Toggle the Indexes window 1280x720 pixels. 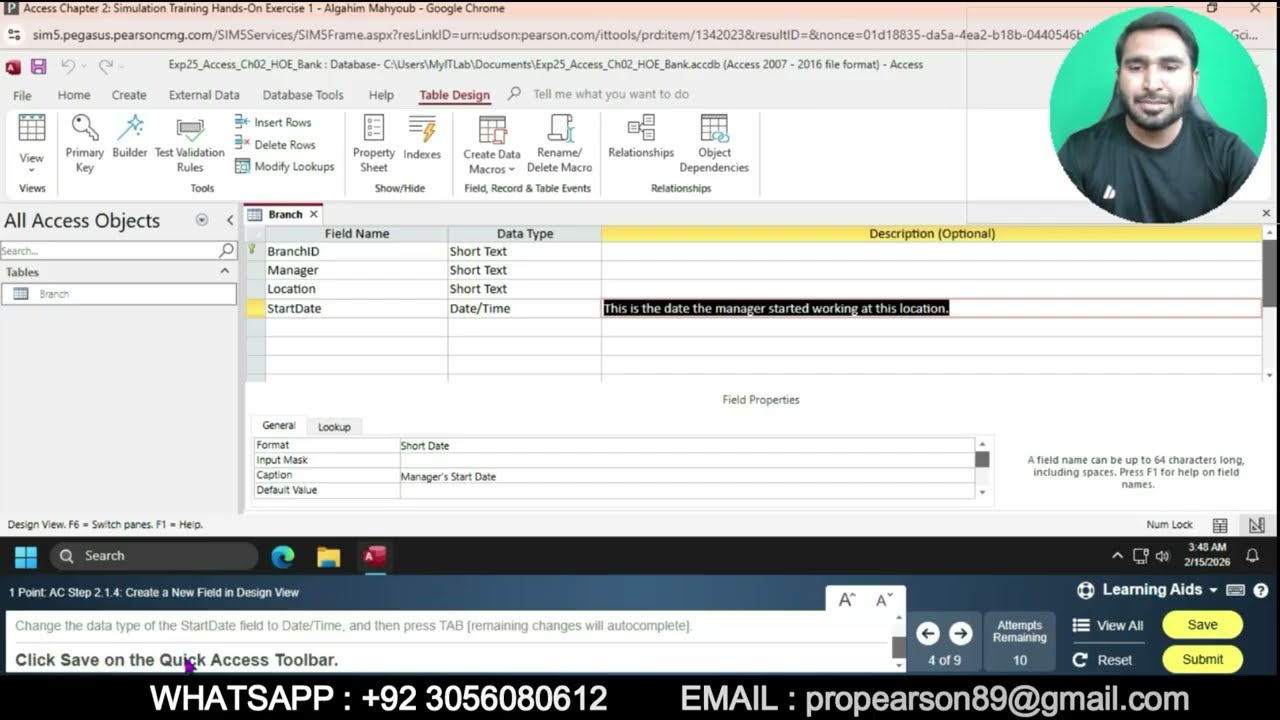[422, 137]
